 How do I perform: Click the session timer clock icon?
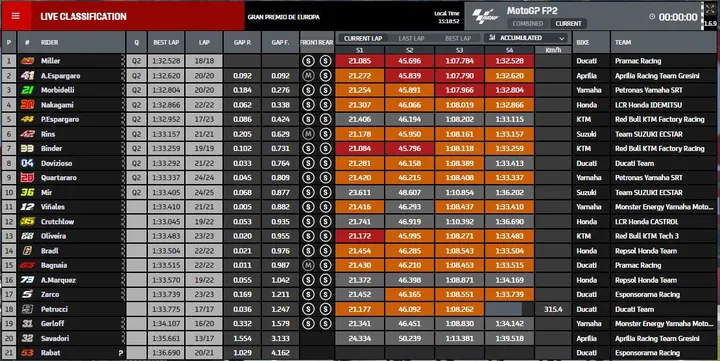[652, 17]
